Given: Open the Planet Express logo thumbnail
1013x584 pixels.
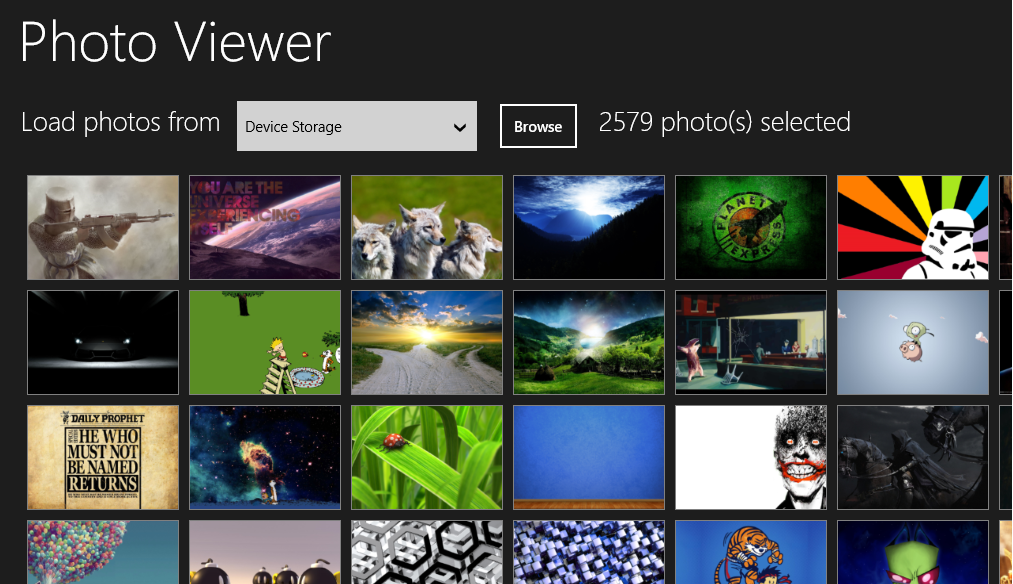Looking at the screenshot, I should (751, 227).
